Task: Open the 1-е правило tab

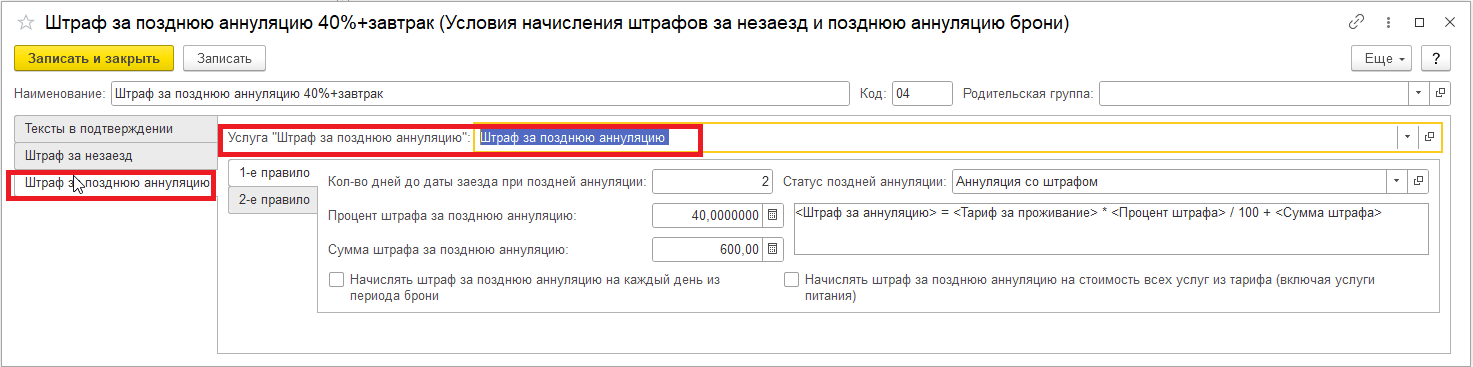Action: [273, 172]
